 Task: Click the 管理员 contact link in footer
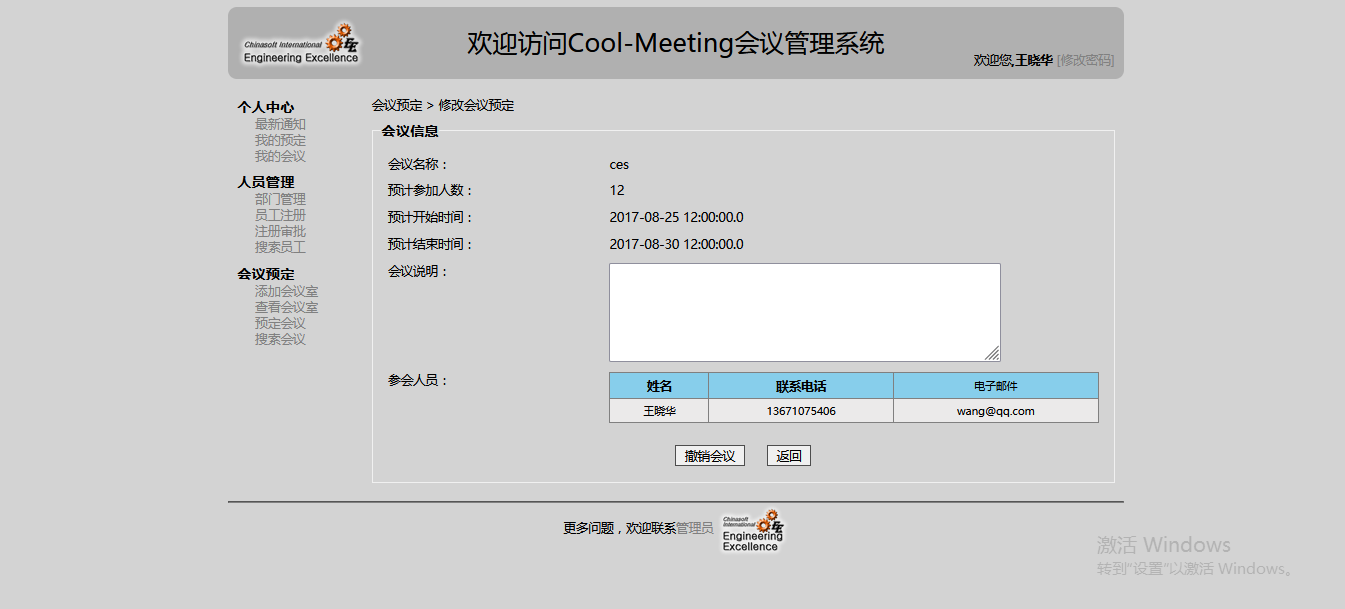click(x=695, y=528)
